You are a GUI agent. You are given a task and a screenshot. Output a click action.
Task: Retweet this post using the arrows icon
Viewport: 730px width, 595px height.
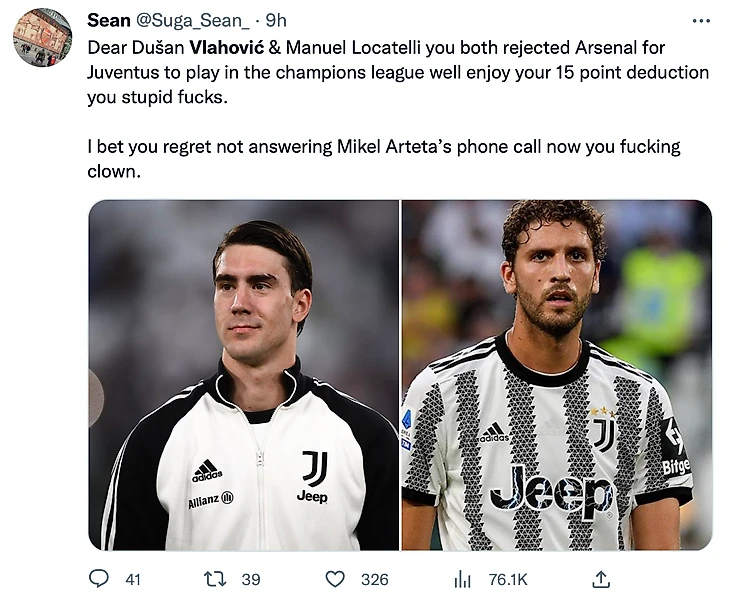215,579
